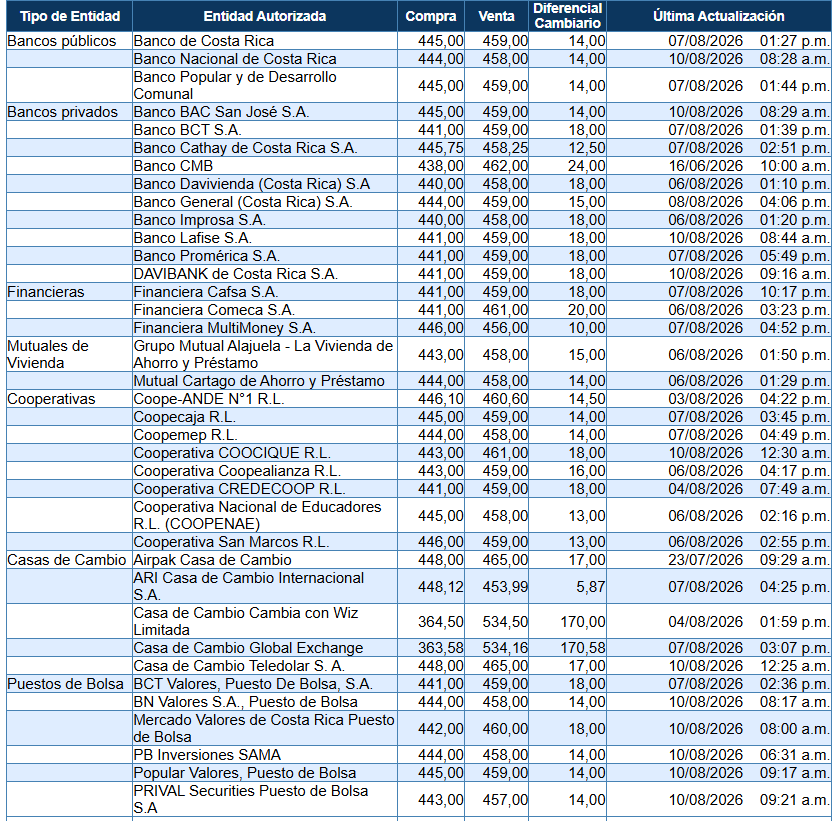Click Popular Valores, Puesto de Bolsa
837x821 pixels.
[x=245, y=773]
